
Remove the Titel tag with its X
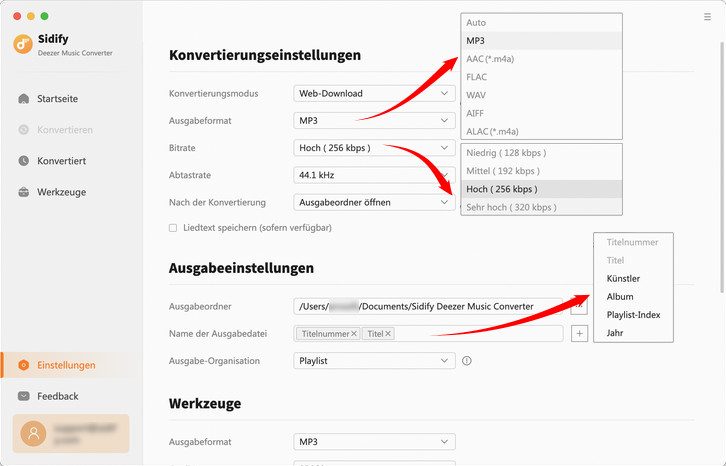point(388,334)
